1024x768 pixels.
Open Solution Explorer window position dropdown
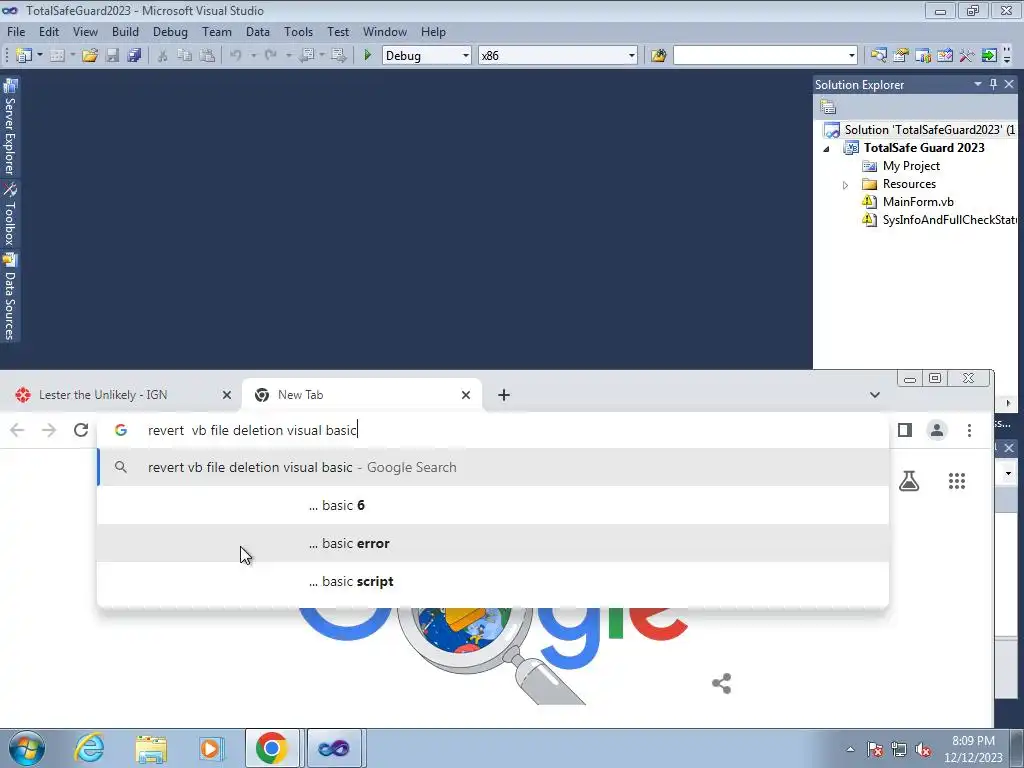978,84
